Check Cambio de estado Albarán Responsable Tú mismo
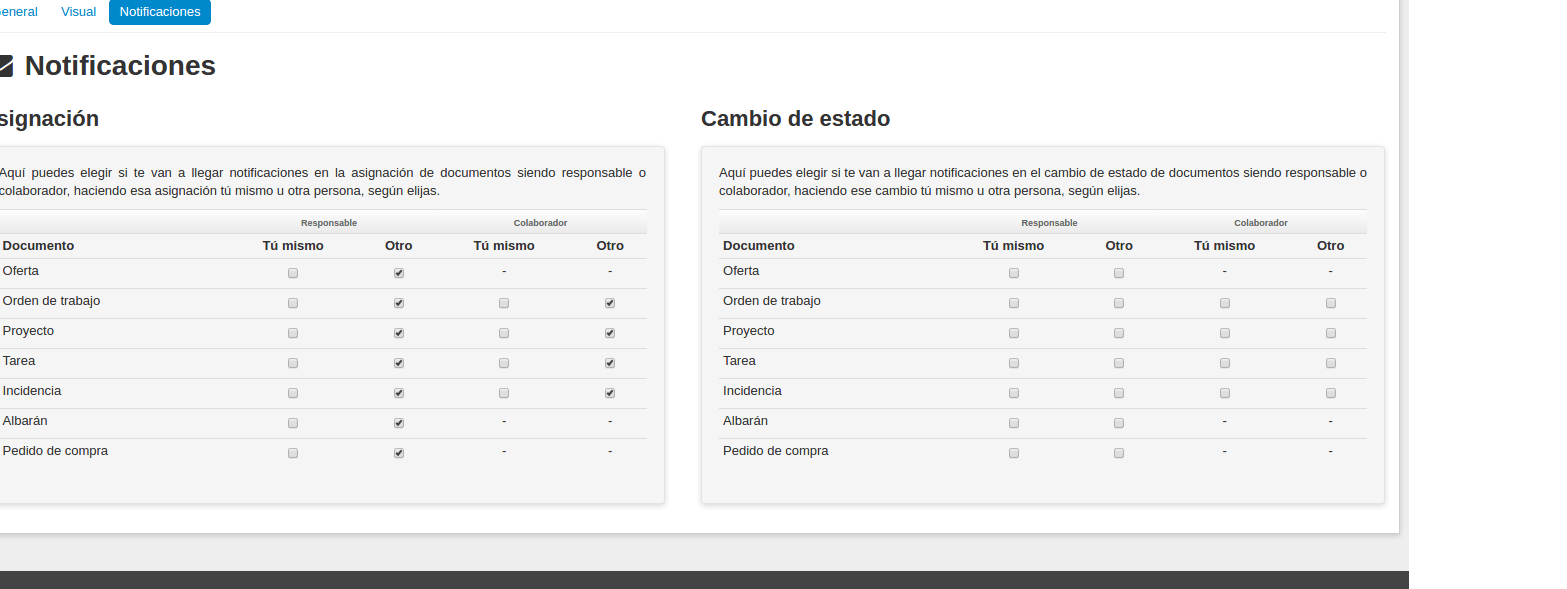This screenshot has width=1567, height=589. (1014, 423)
